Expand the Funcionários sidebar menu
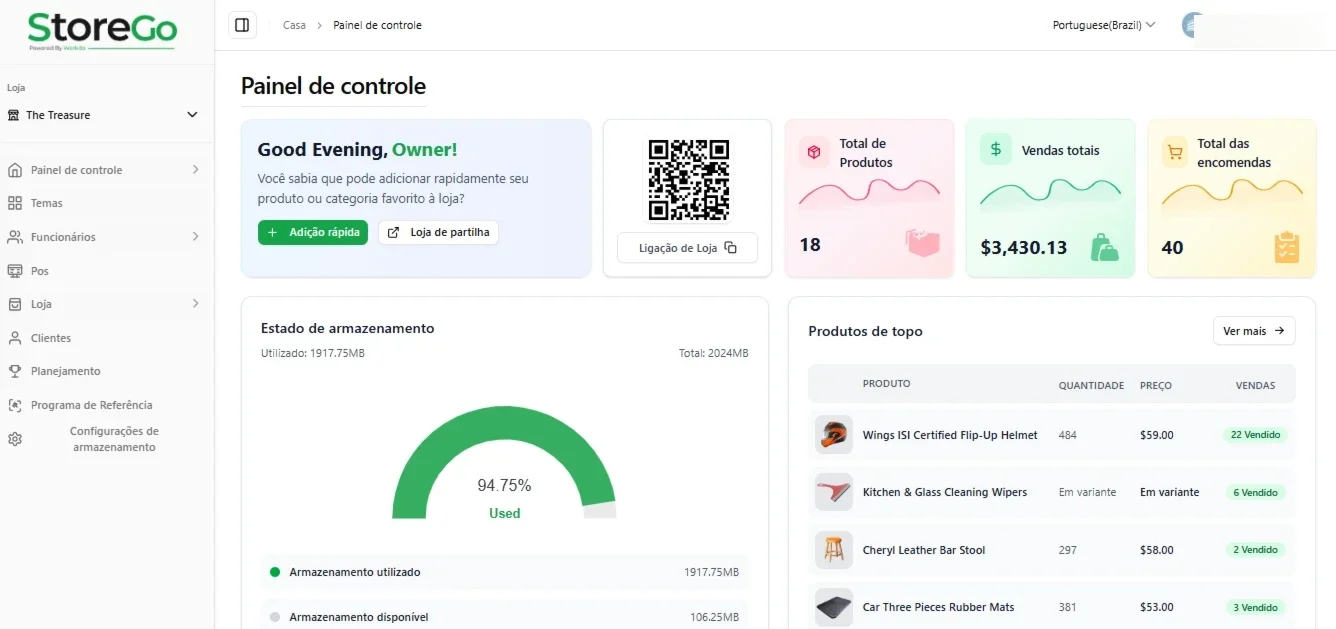1336x629 pixels. [195, 237]
